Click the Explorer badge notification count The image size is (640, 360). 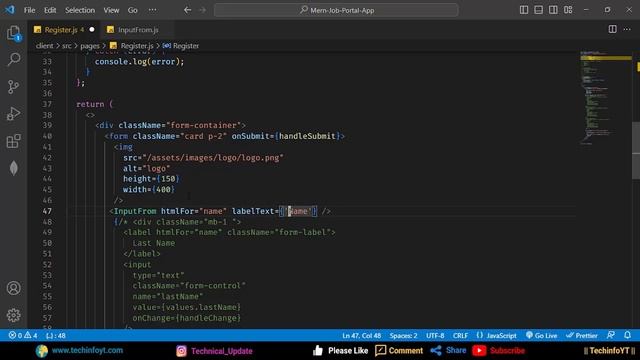(18, 38)
